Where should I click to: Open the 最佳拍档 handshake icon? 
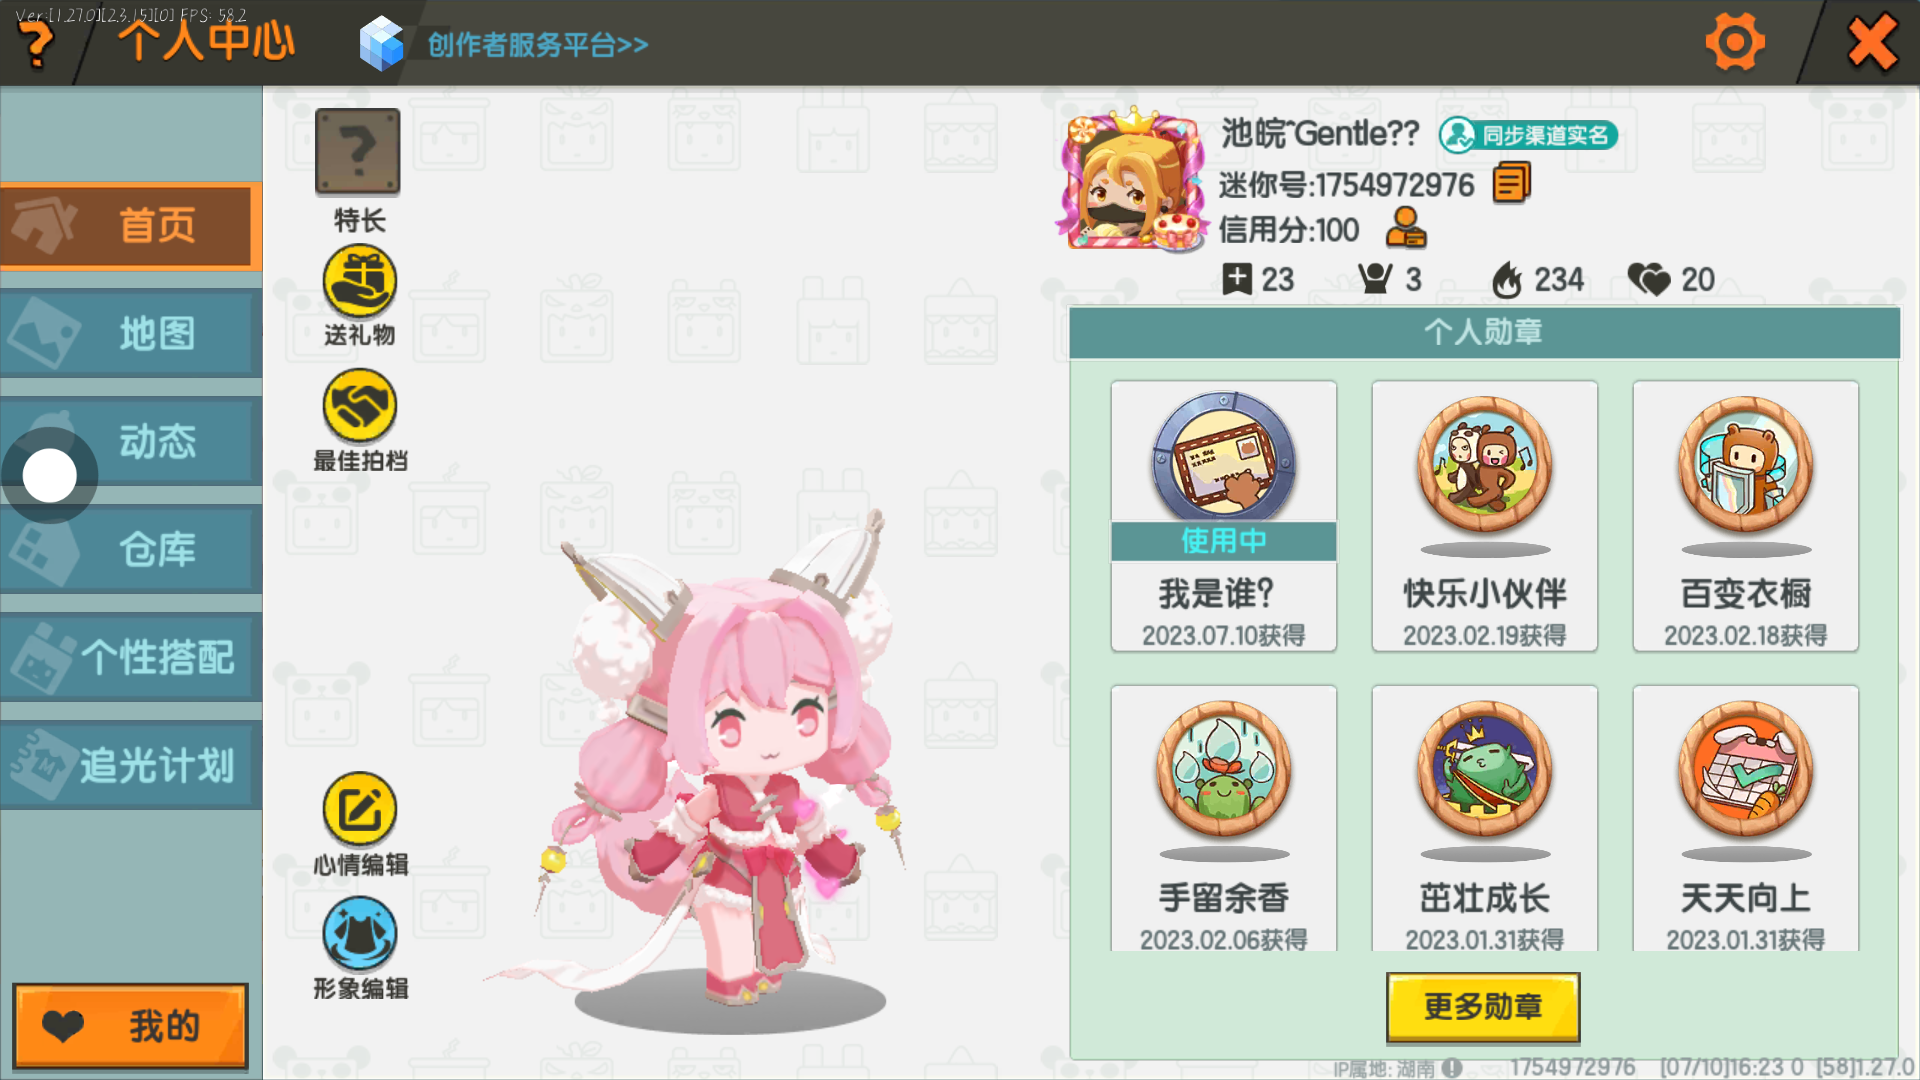pyautogui.click(x=360, y=406)
